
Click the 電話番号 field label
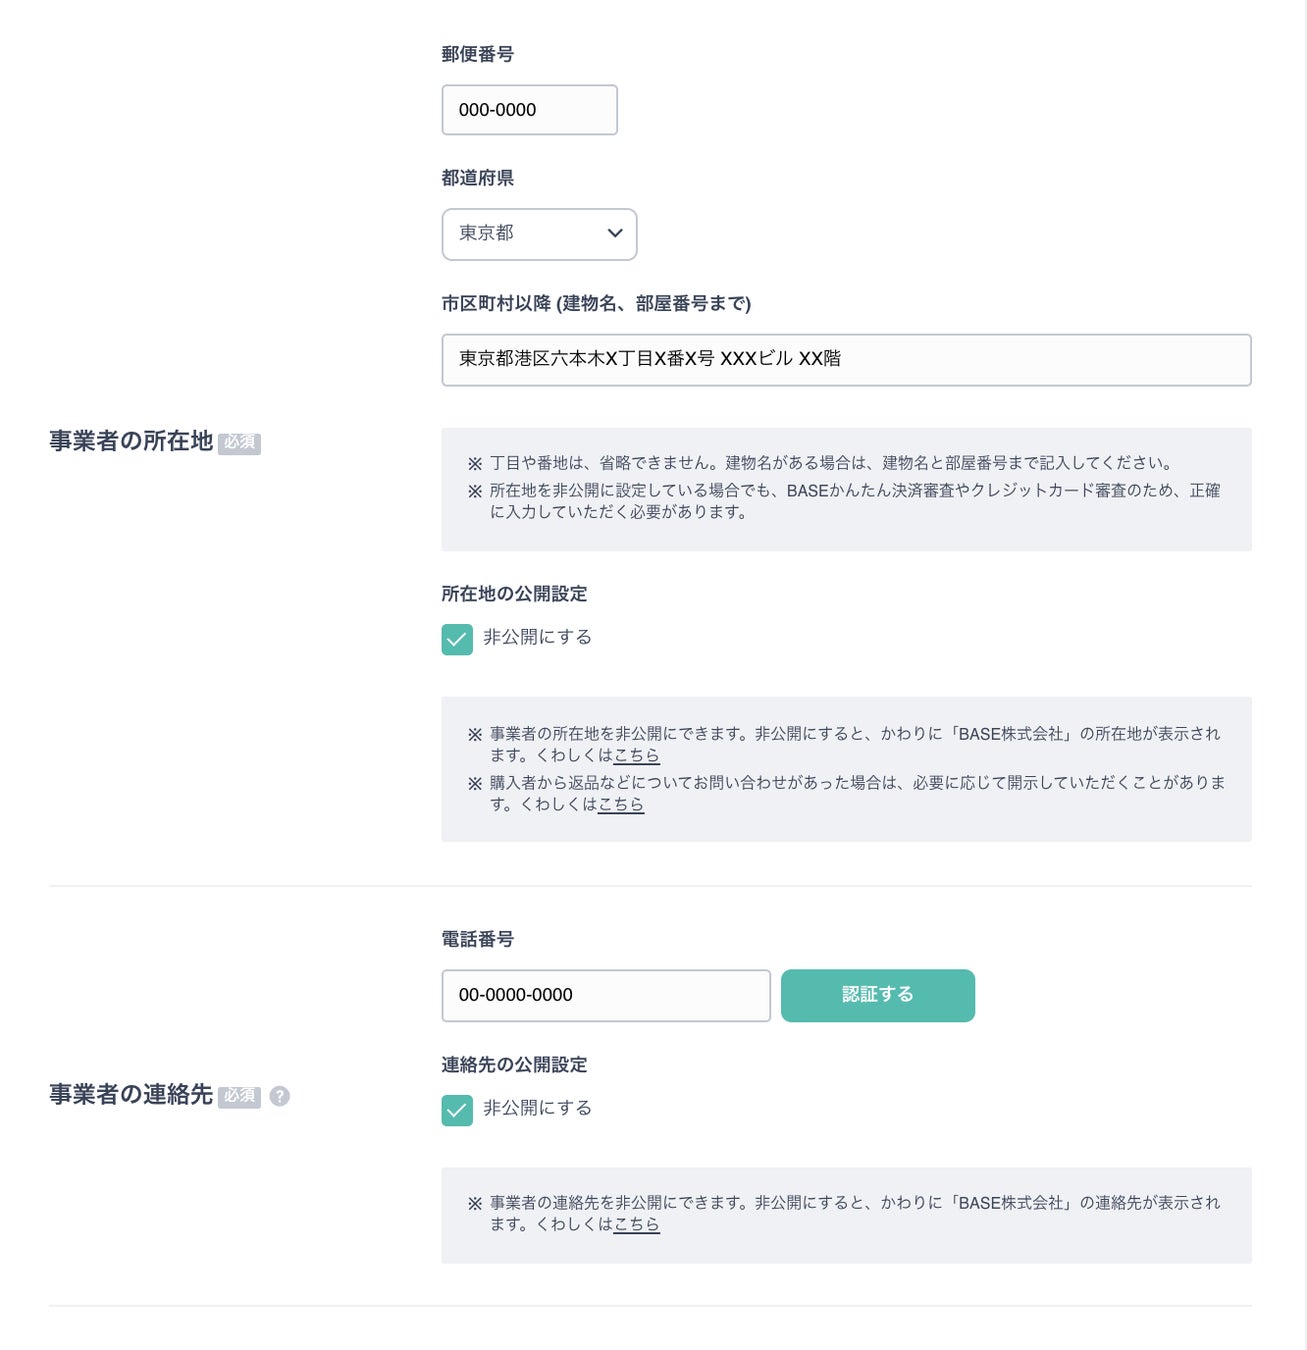coord(477,939)
